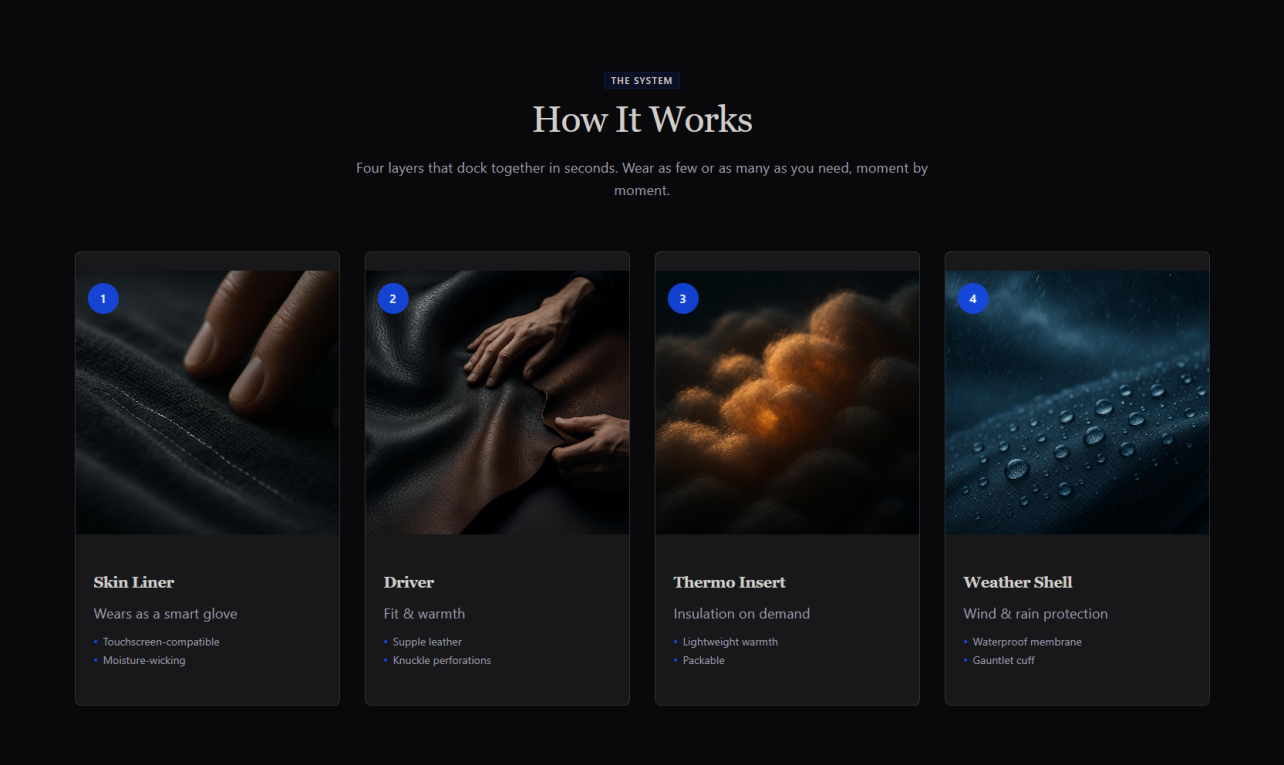The image size is (1284, 765).
Task: Click the blue number 1 badge
Action: [x=103, y=298]
